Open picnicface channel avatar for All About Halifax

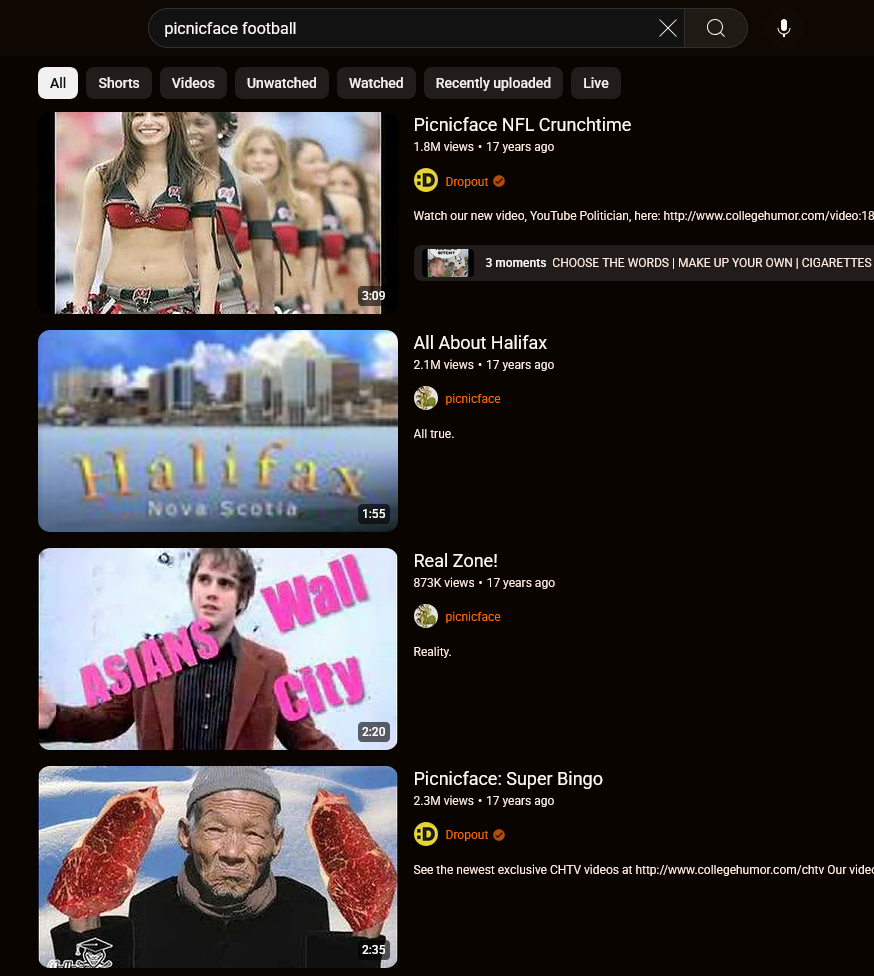coord(426,398)
